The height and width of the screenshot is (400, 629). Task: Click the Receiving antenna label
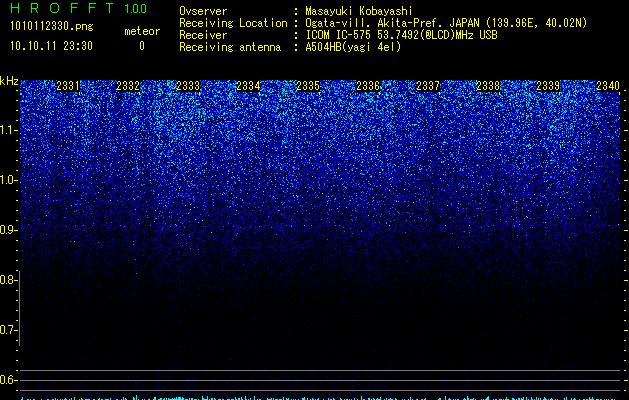230,47
